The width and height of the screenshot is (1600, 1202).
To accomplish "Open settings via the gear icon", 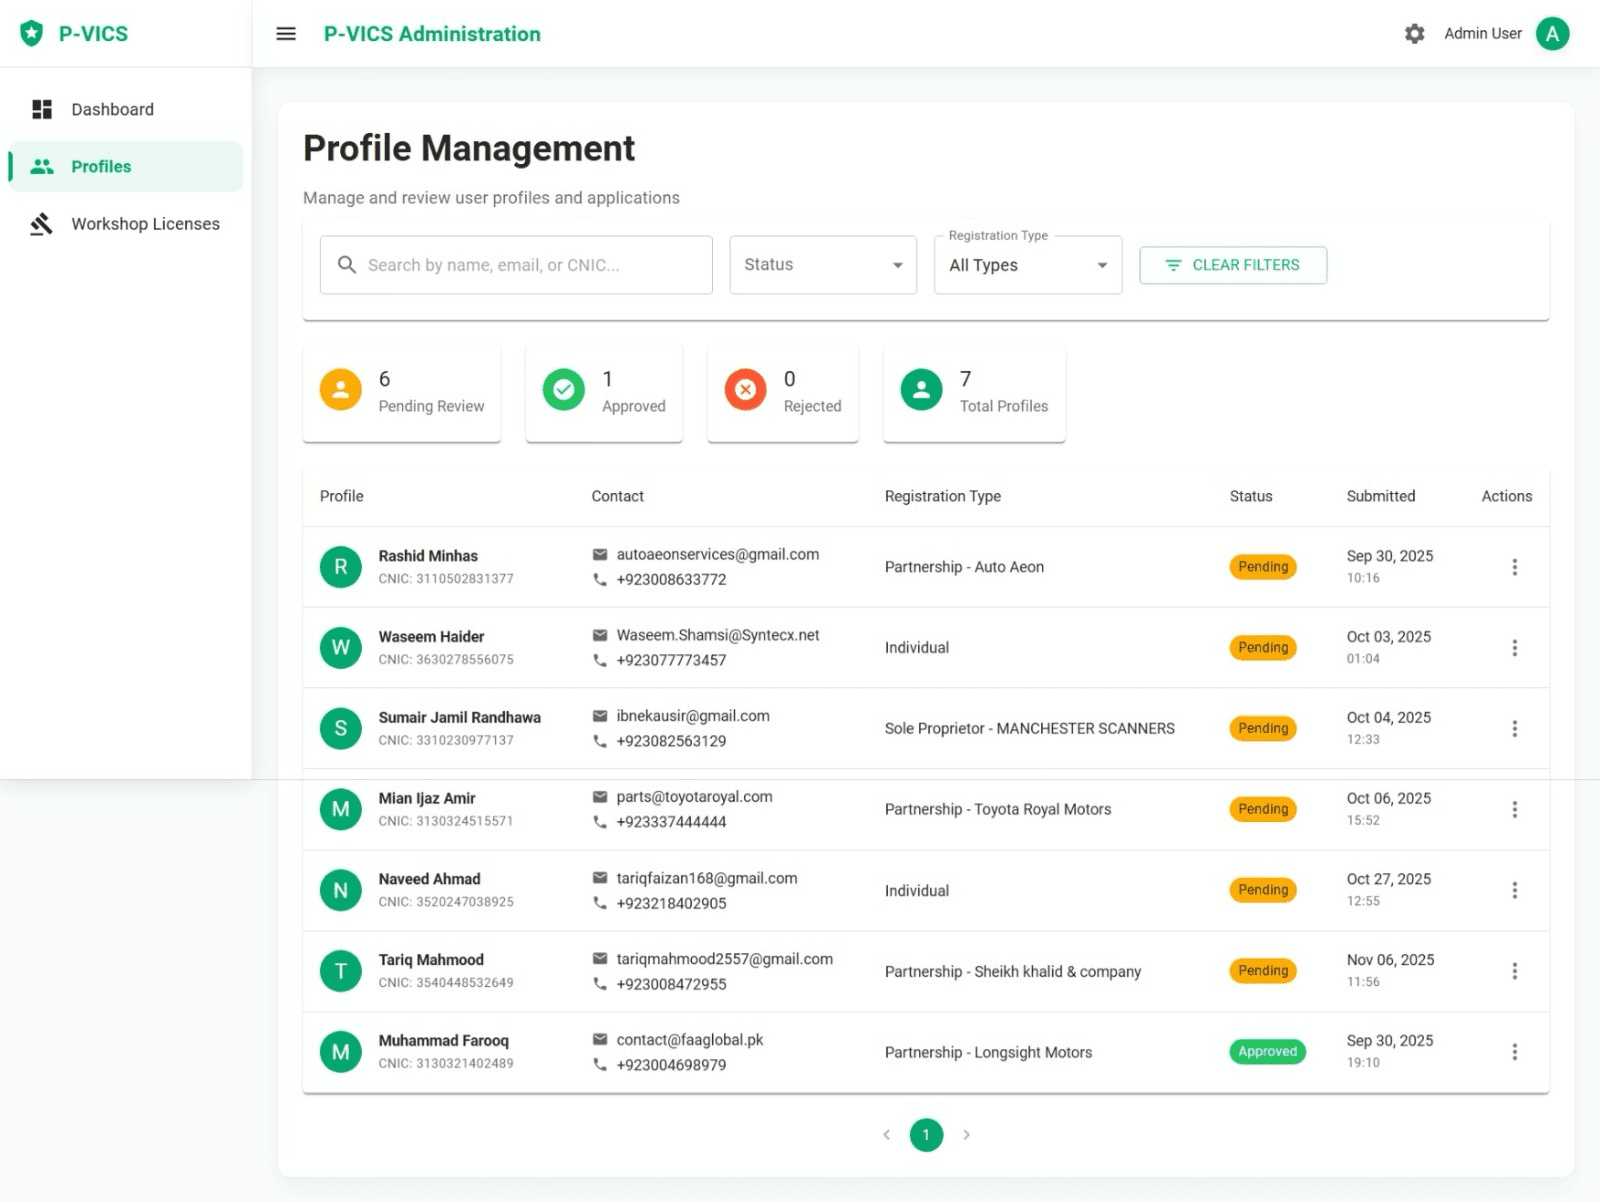I will 1414,34.
